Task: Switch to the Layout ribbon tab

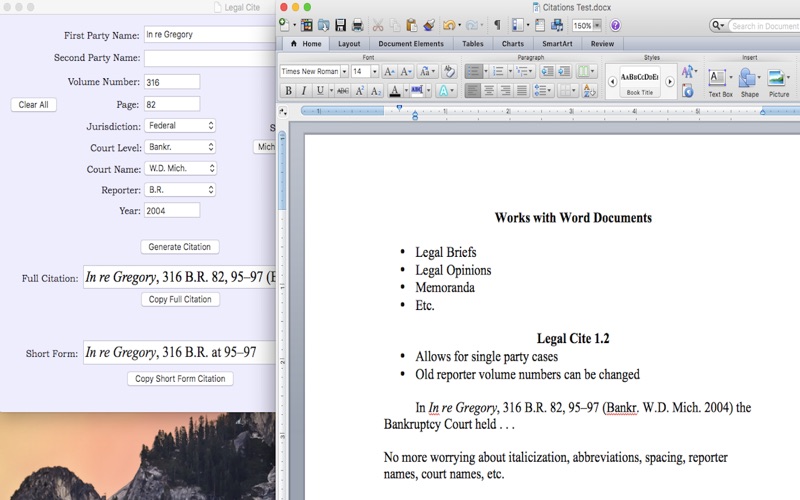Action: click(x=349, y=44)
